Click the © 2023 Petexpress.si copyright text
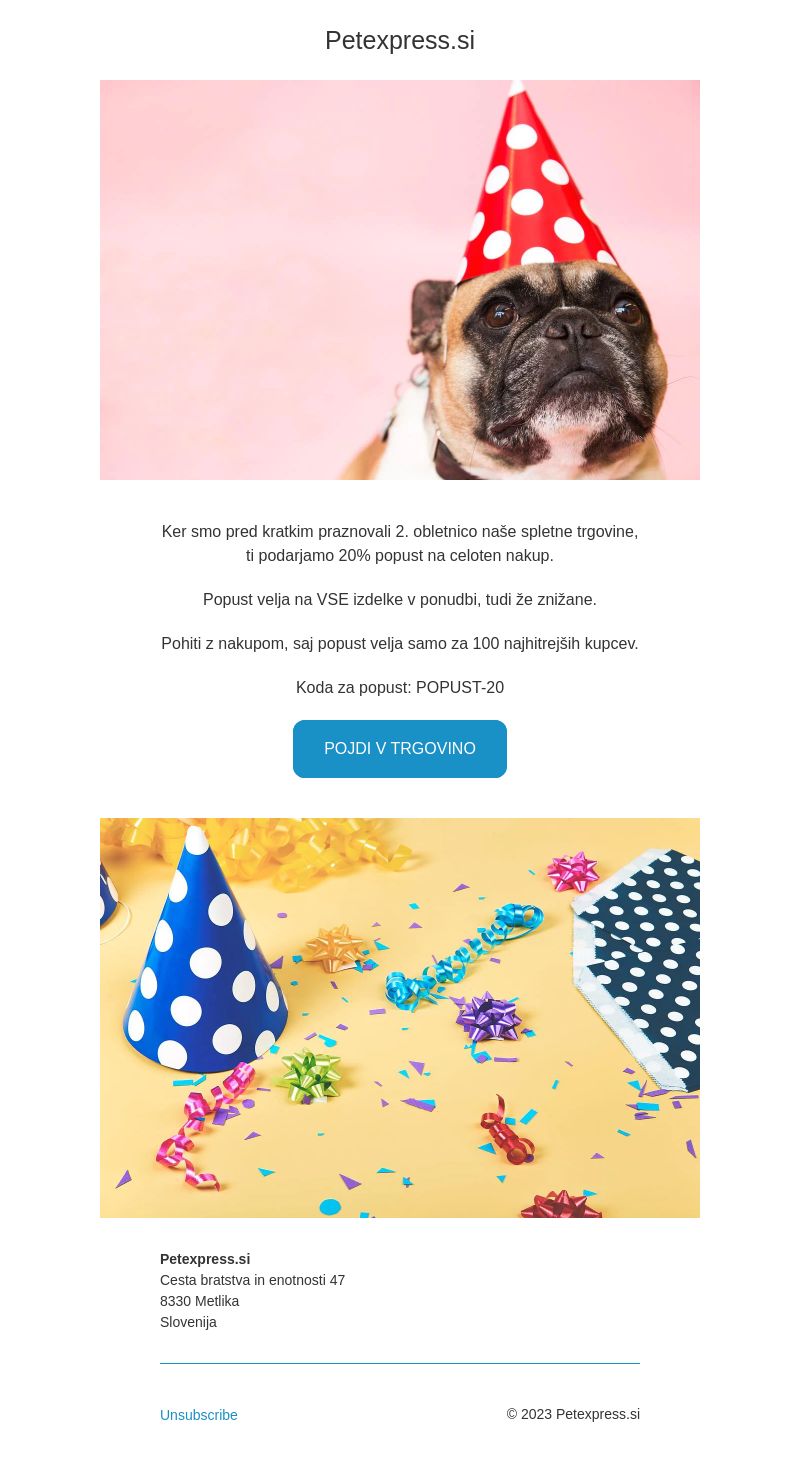Viewport: 800px width, 1457px height. click(x=573, y=1414)
